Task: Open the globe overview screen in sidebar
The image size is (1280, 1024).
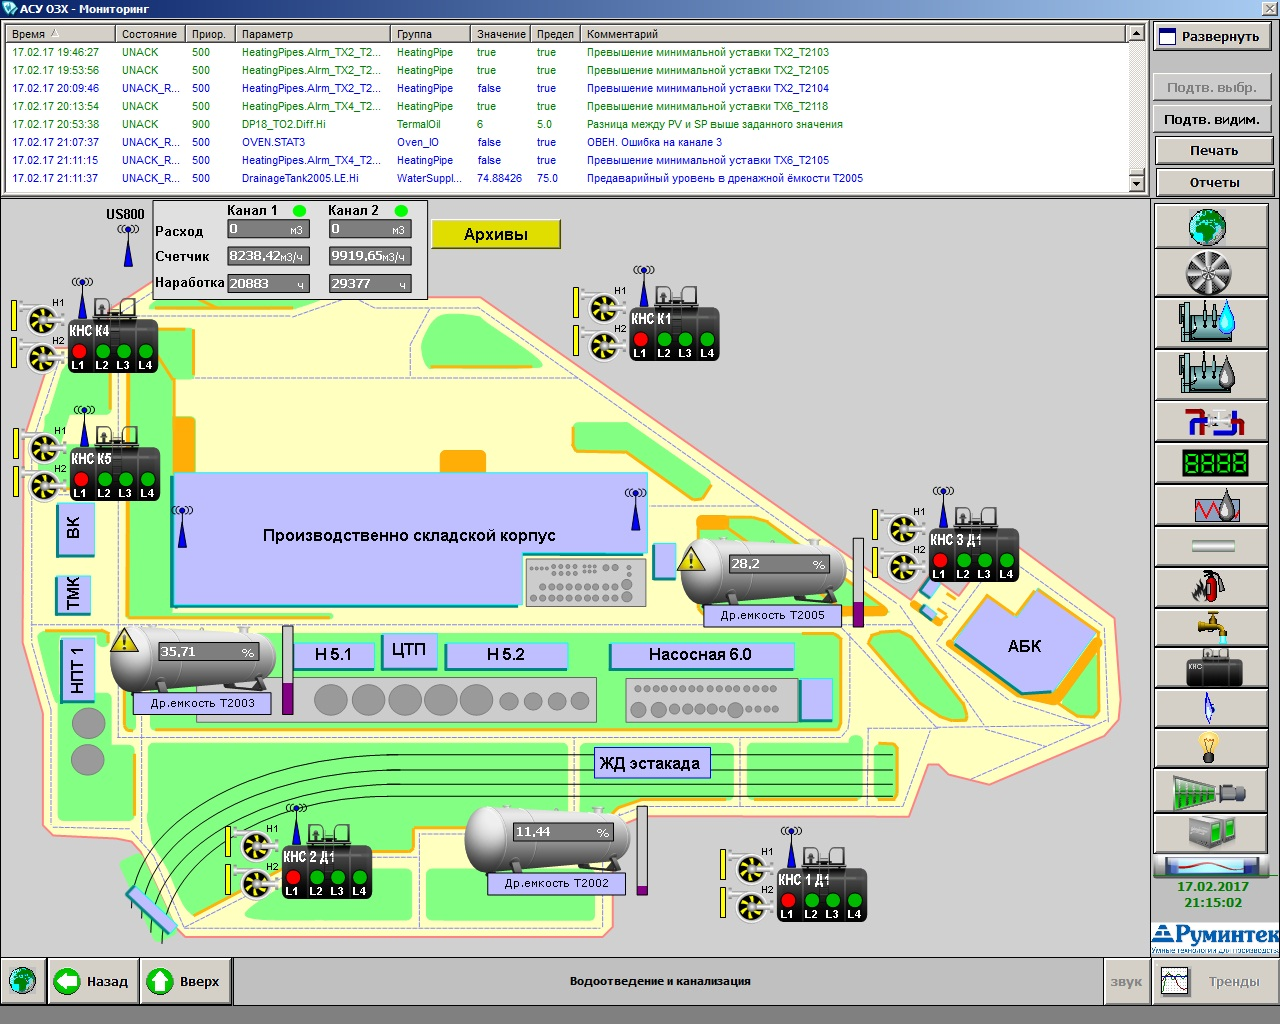Action: click(x=1212, y=226)
